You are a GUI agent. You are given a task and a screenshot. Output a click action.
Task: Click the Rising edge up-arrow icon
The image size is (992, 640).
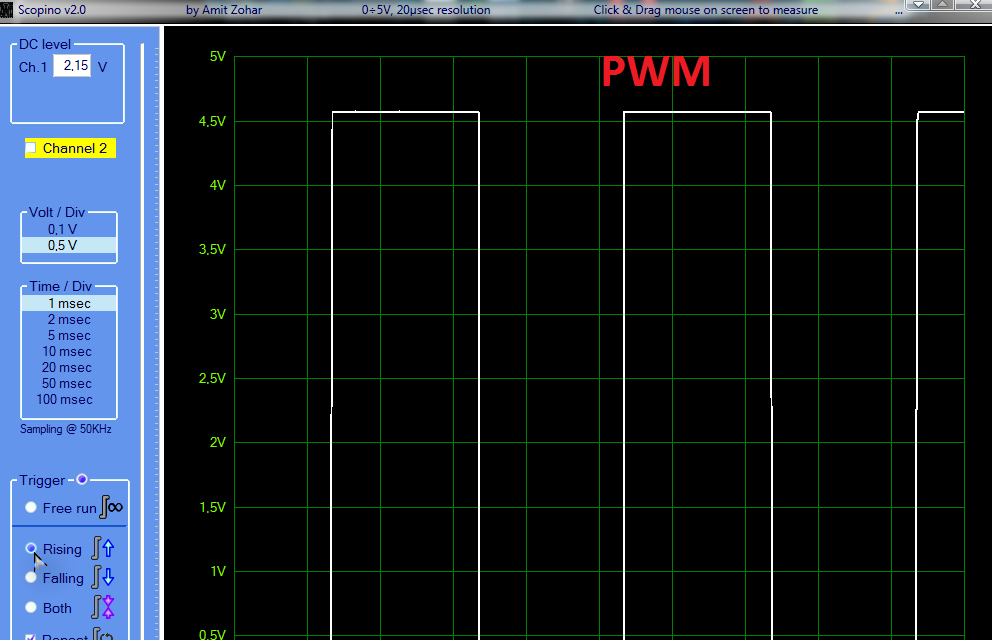pos(103,548)
